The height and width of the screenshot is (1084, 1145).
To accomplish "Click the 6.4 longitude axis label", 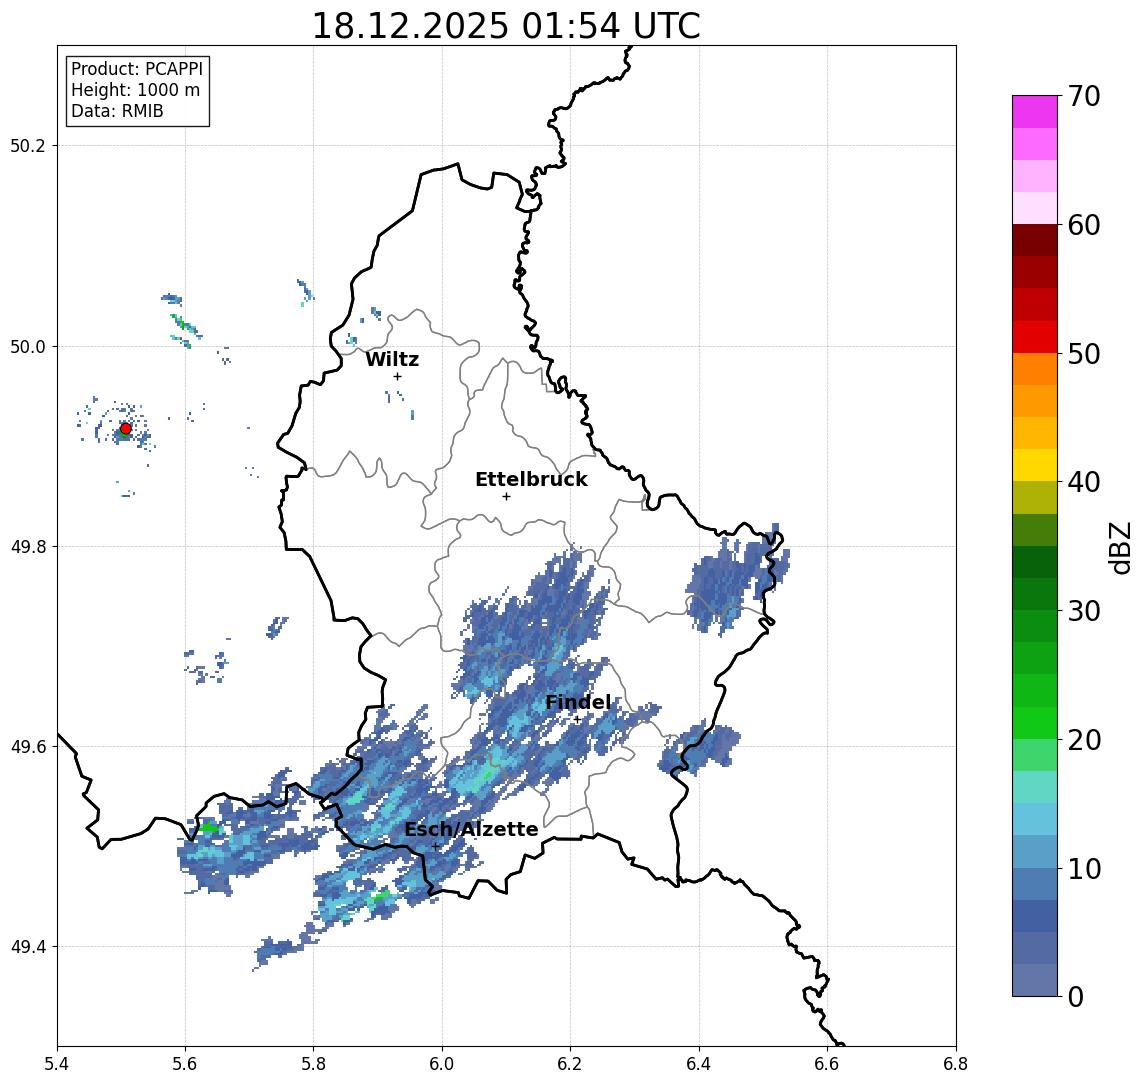I will click(x=699, y=1064).
